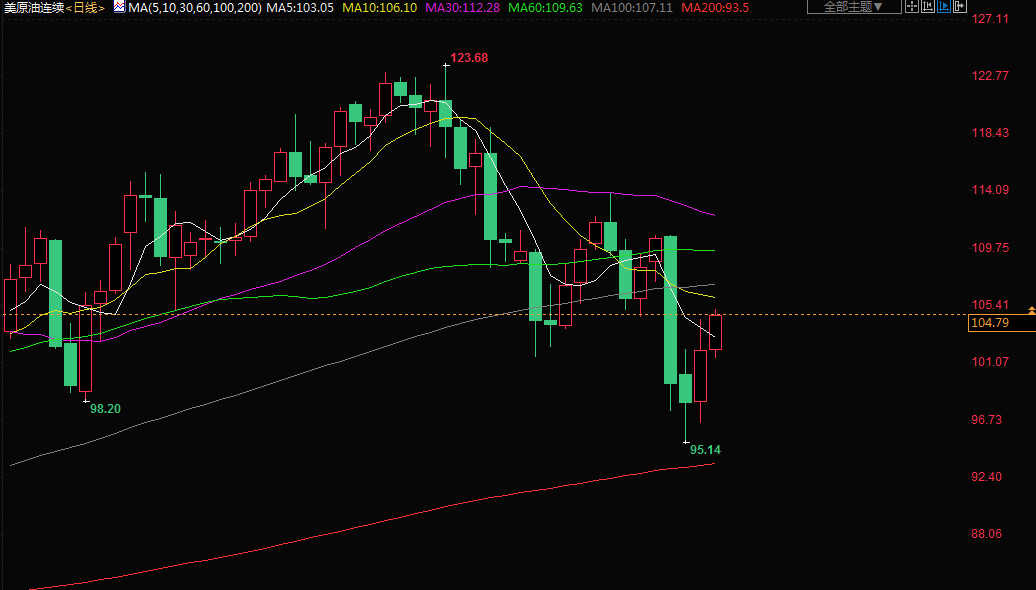Click the MA indicator chart icon
Screen dimensions: 1036x590
click(x=119, y=7)
